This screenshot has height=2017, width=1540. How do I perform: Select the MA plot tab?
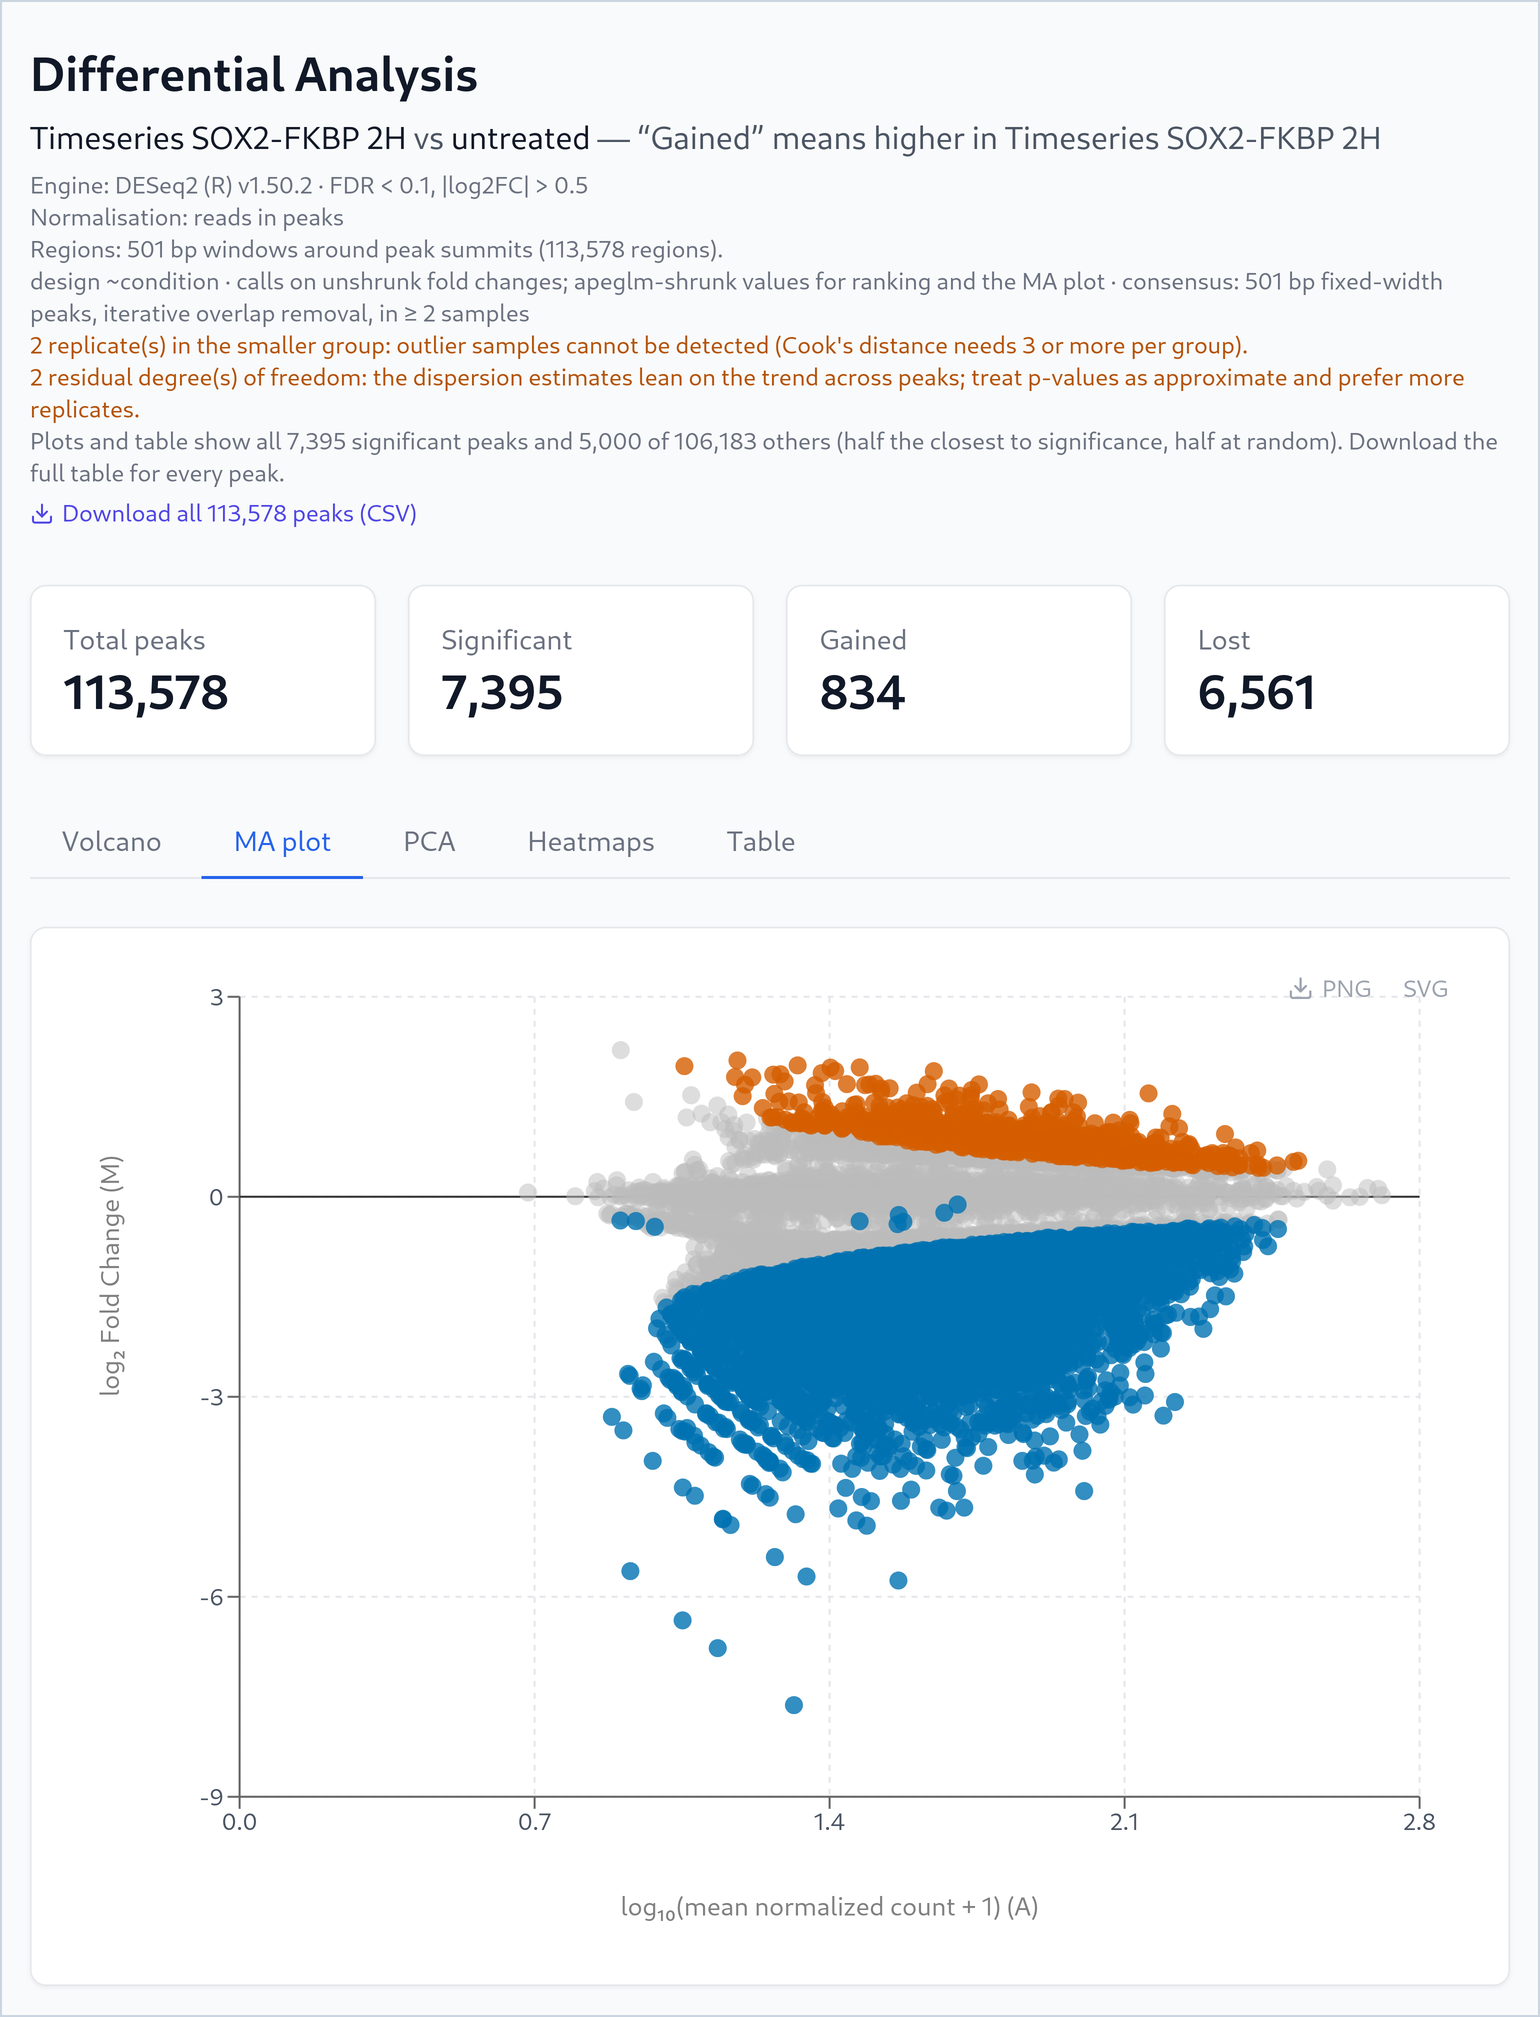(x=282, y=842)
